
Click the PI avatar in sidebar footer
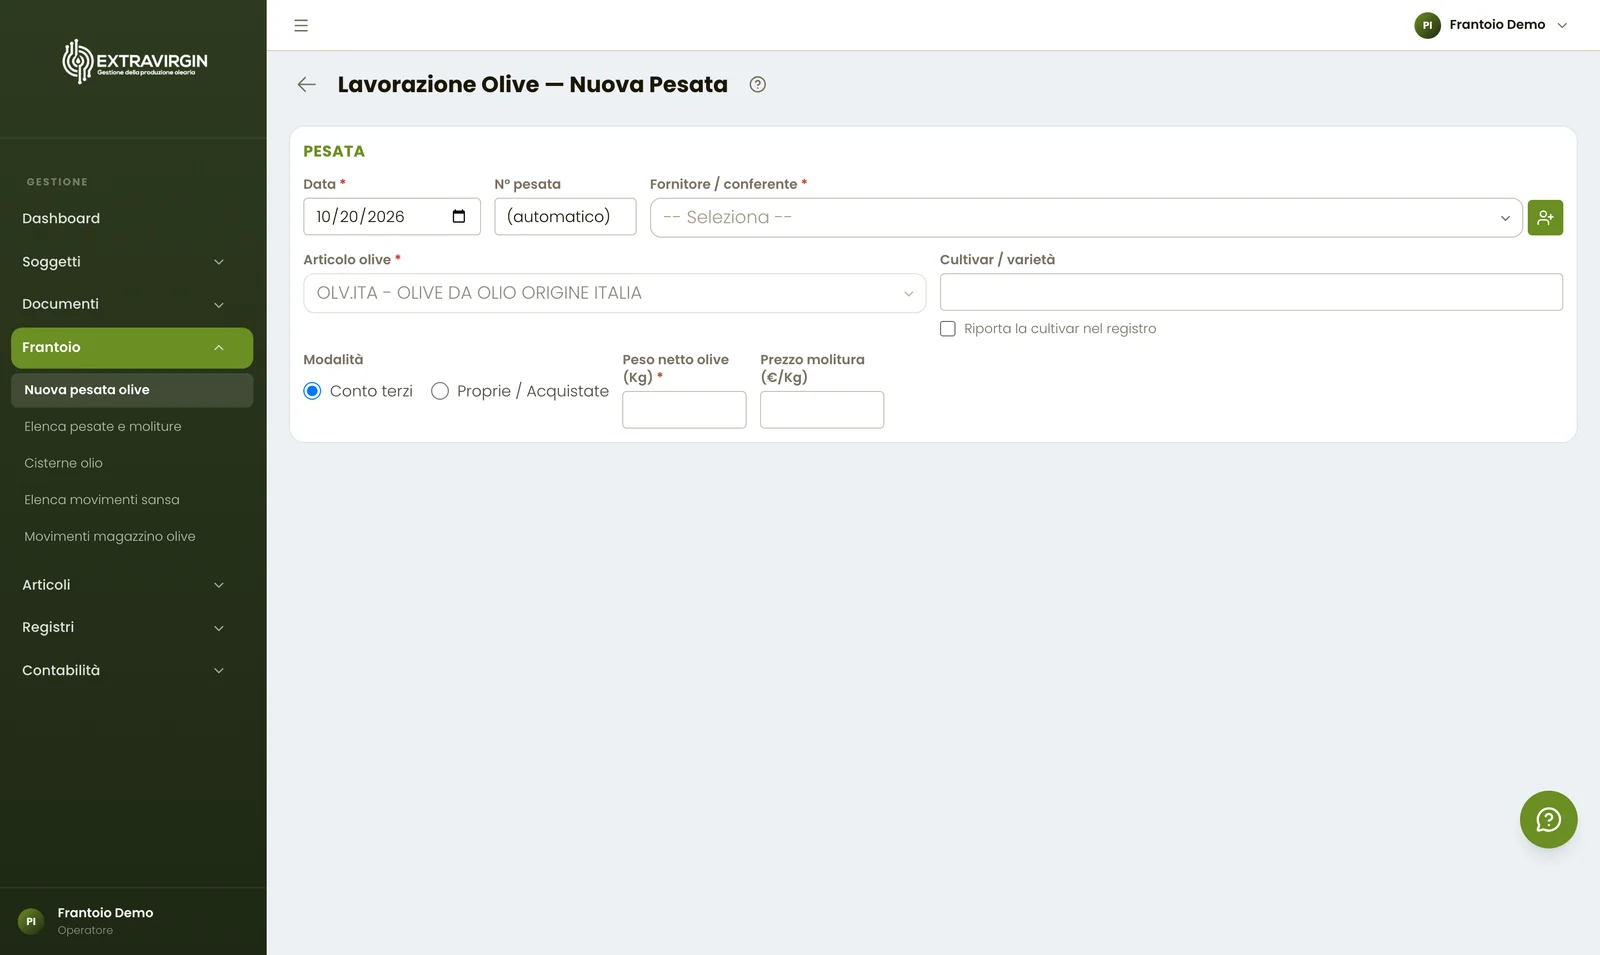[x=31, y=921]
